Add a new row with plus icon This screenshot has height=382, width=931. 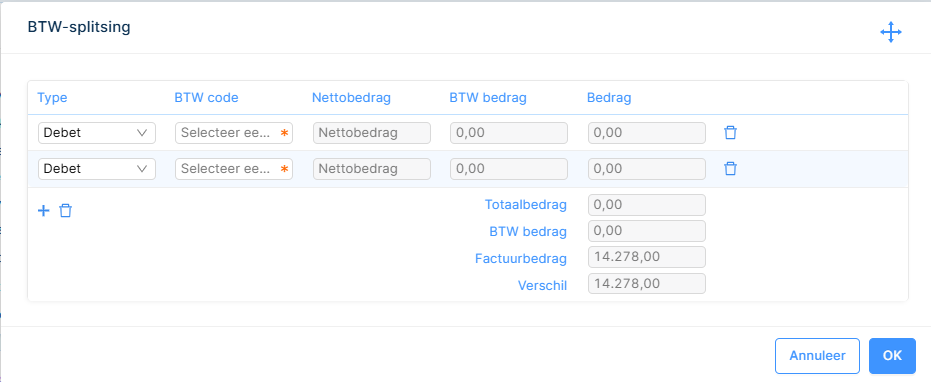(43, 210)
